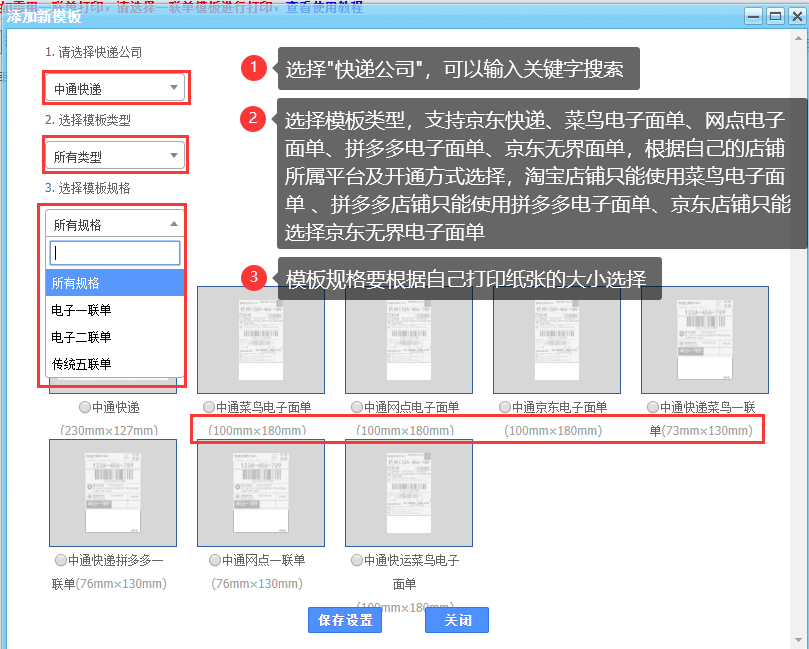
Task: Open the courier company dropdown showing 中通快递
Action: click(115, 88)
